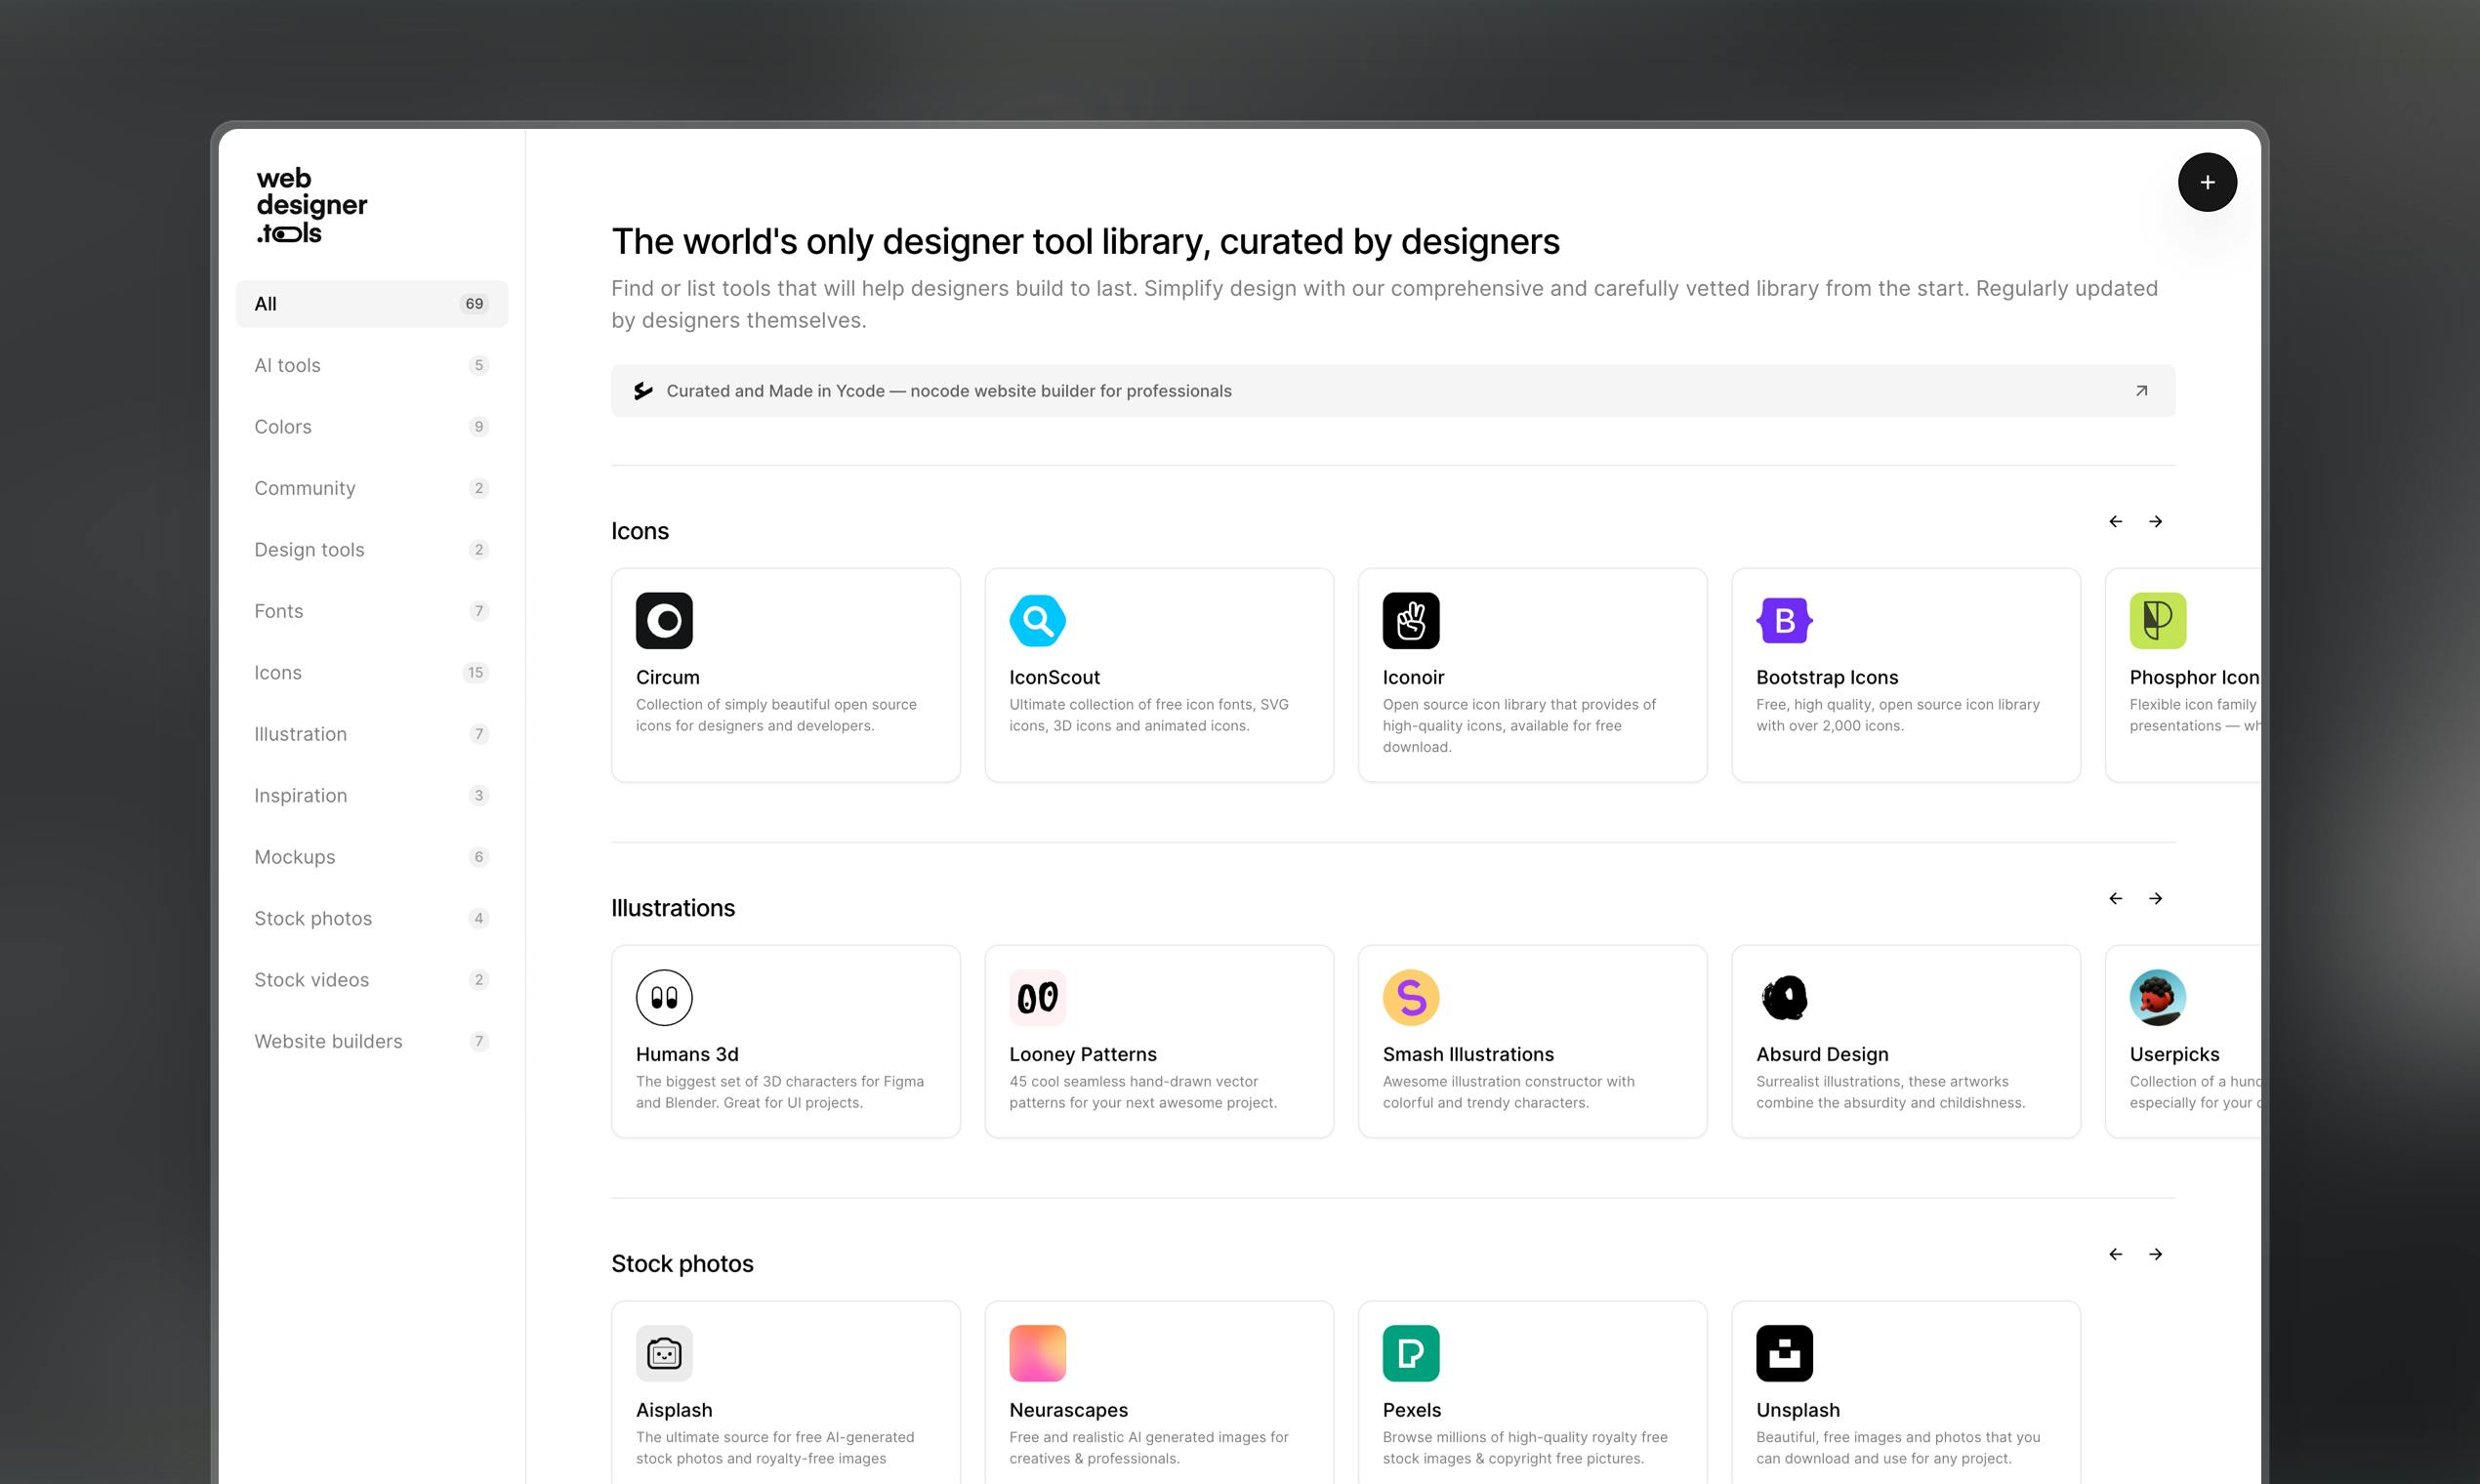Open the Absurd Design title
Image resolution: width=2480 pixels, height=1484 pixels.
click(1822, 1054)
